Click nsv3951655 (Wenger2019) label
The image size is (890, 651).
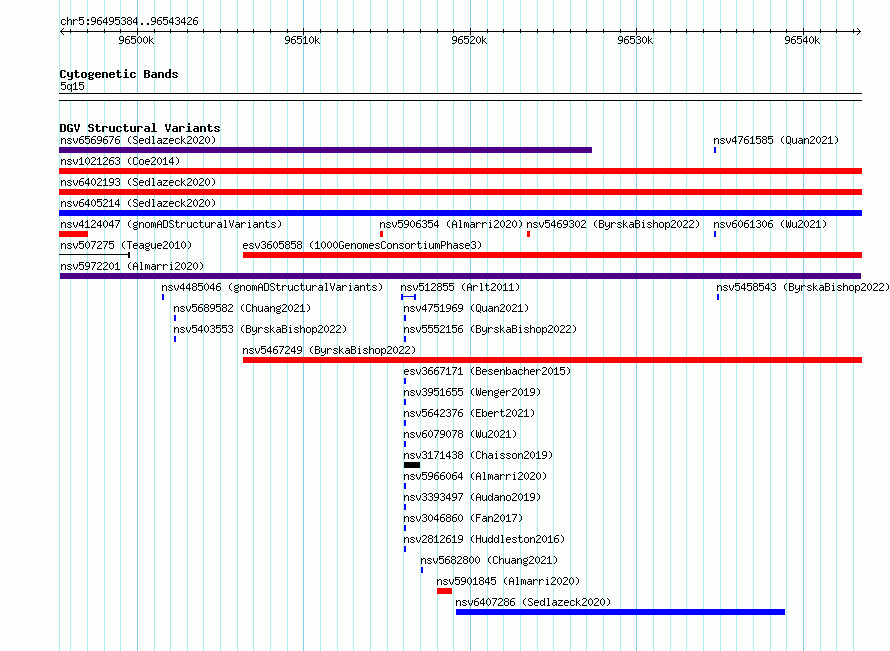(x=472, y=392)
